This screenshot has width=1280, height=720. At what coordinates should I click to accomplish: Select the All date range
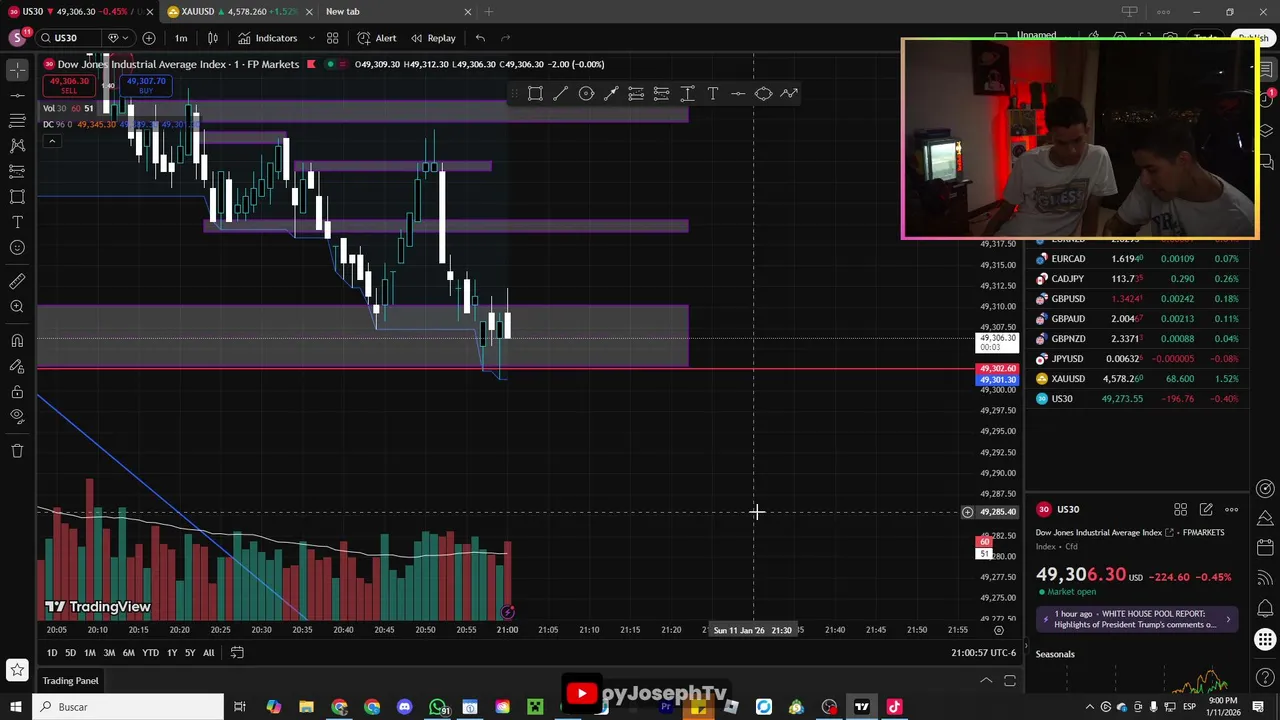pos(208,653)
